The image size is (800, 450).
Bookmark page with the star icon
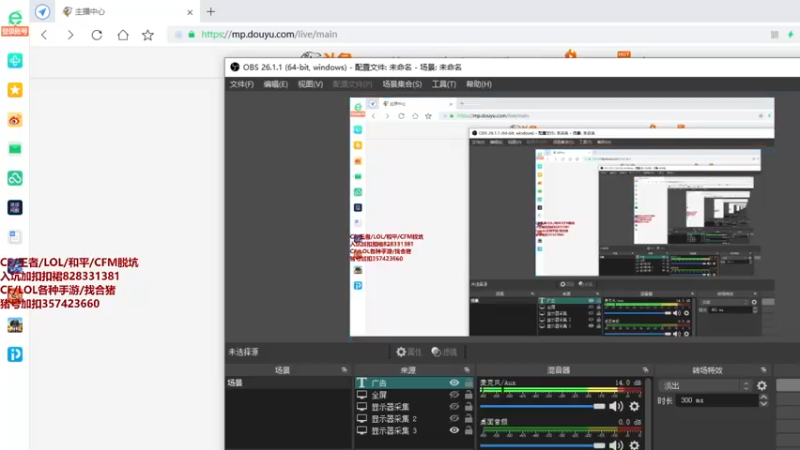(x=148, y=35)
